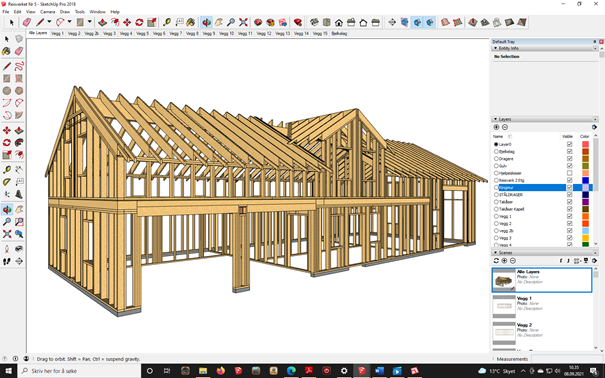Switch to Vegg 10 scene tab
Screen dimensions: 605x378
226,34
